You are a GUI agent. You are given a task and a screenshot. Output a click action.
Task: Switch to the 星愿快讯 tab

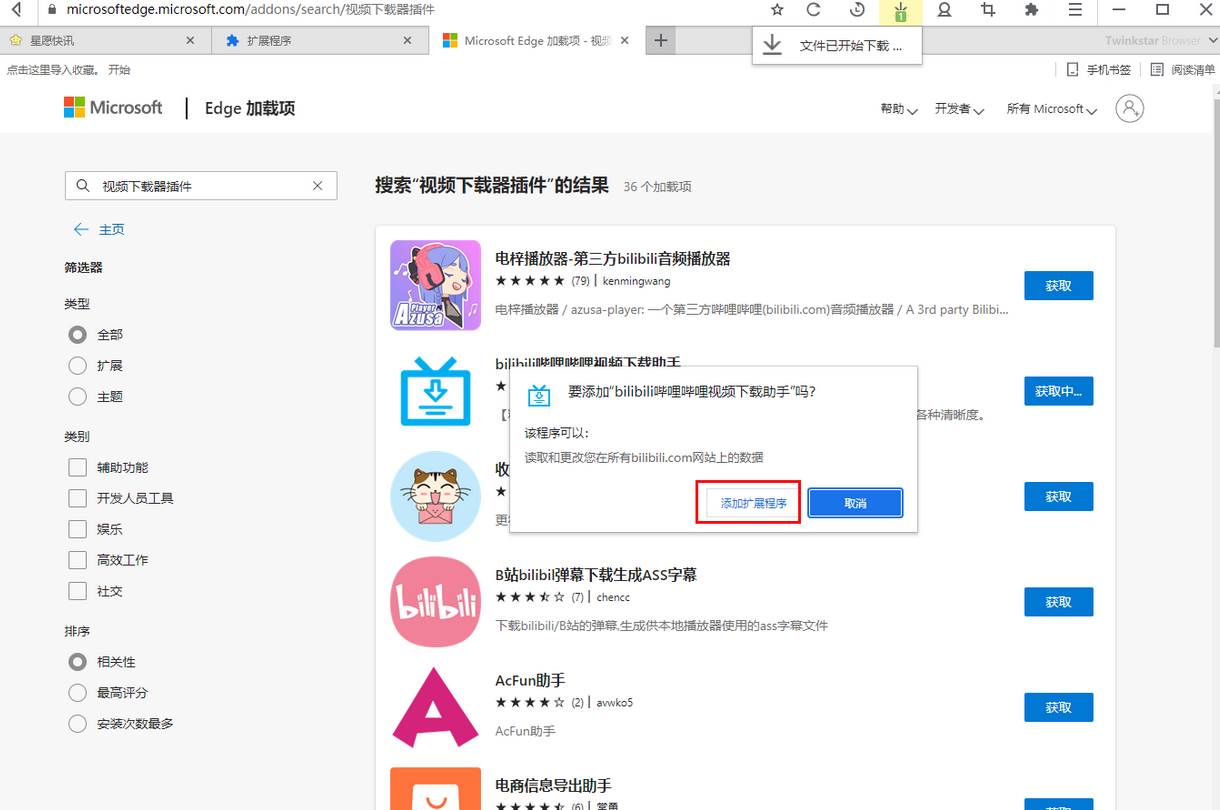pyautogui.click(x=105, y=41)
